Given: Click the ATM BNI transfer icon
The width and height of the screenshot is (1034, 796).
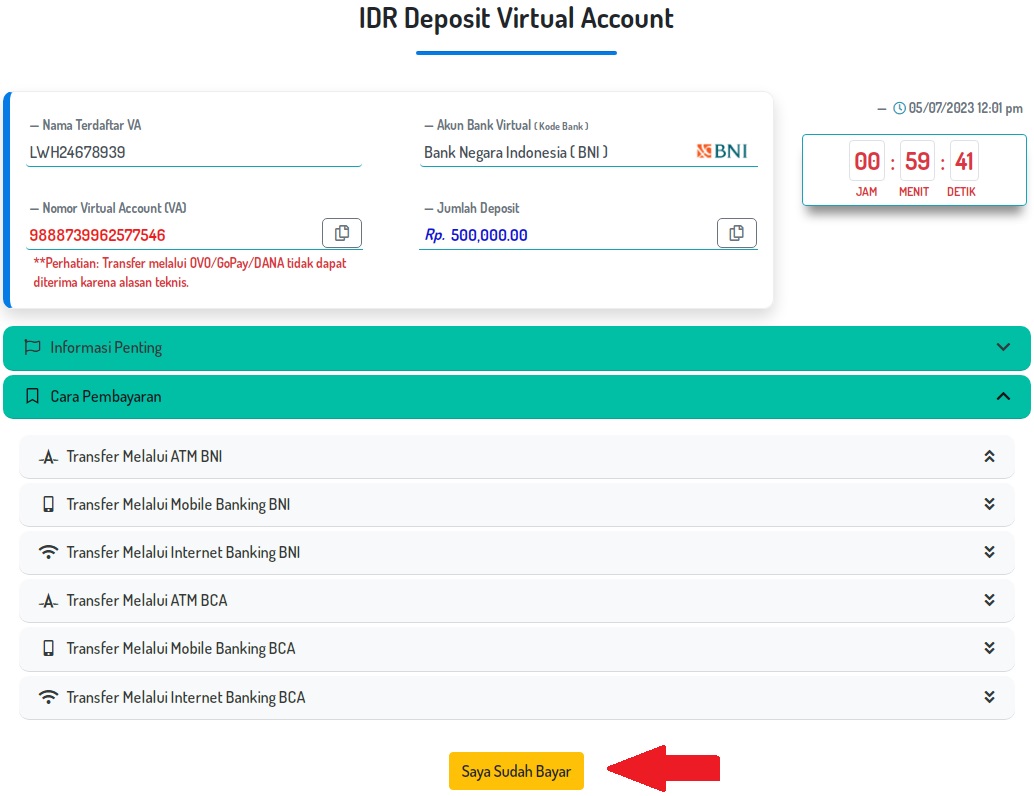Looking at the screenshot, I should [x=48, y=457].
